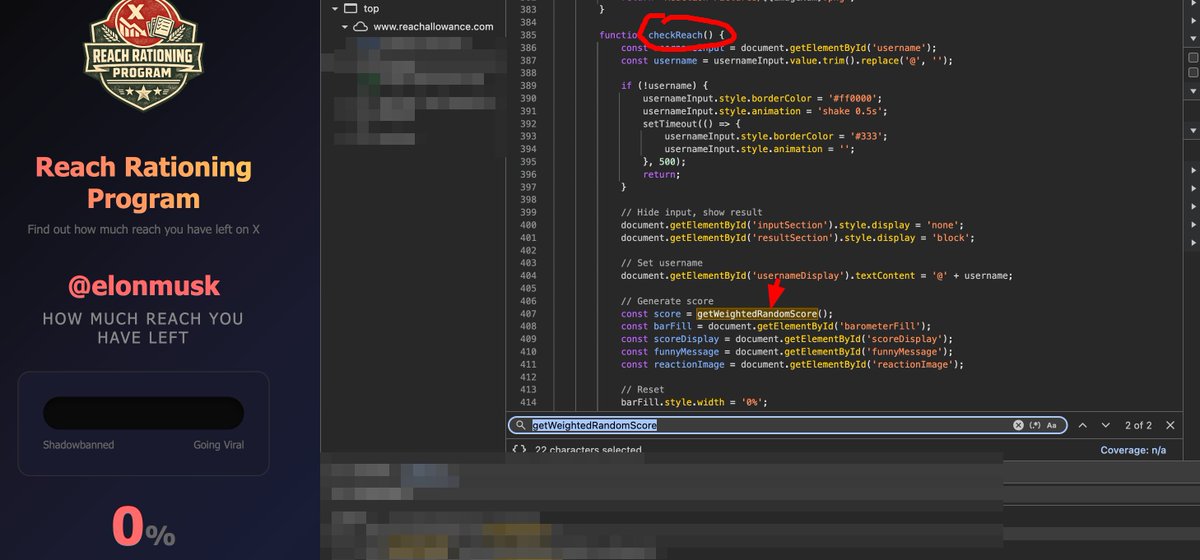Click the 'scoreDisplay' string on line 409
This screenshot has width=1200, height=560.
coord(905,339)
